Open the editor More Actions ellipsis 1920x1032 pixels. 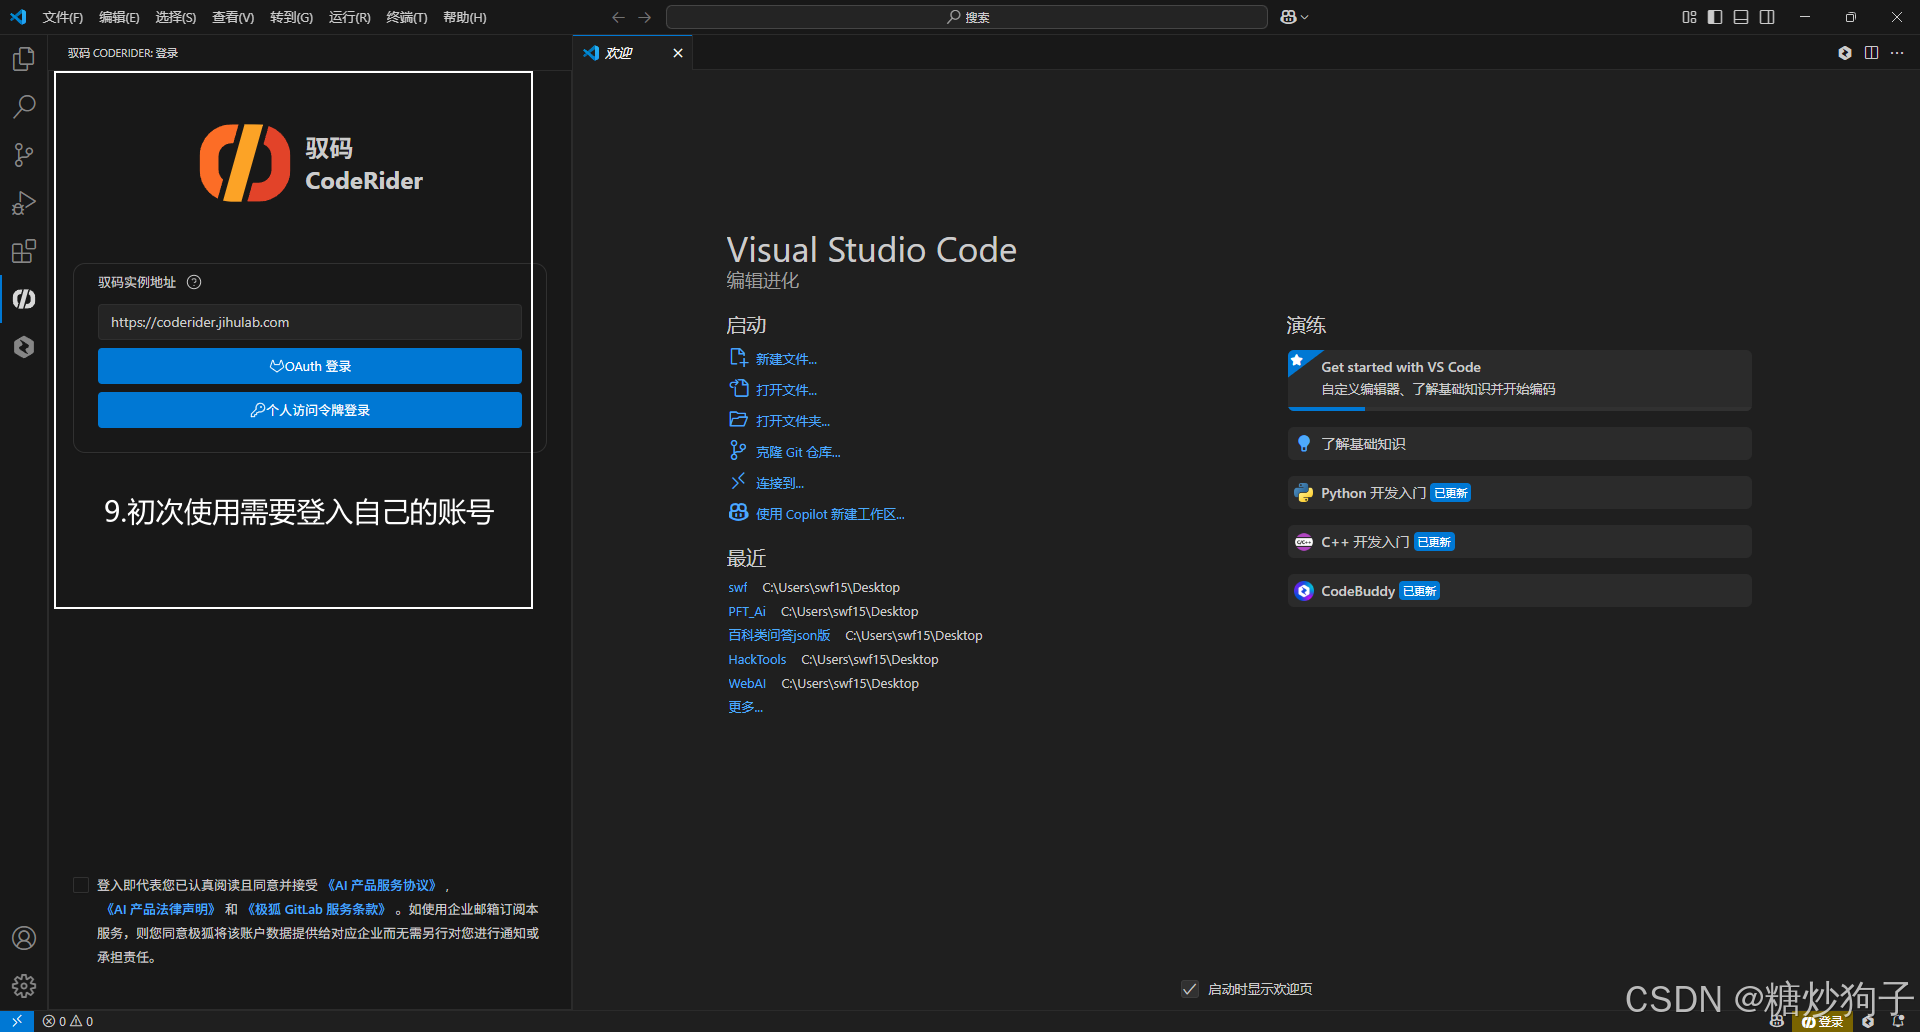(1897, 53)
